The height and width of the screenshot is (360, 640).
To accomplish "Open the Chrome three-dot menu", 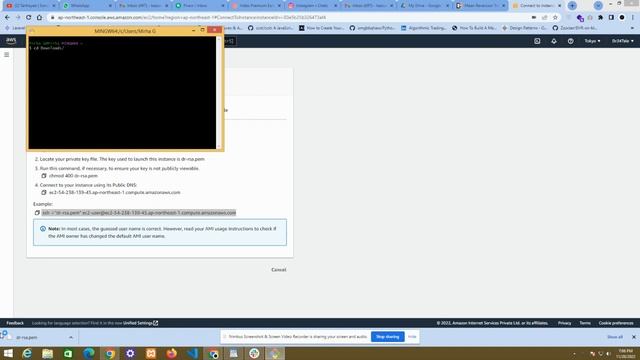I will (633, 18).
